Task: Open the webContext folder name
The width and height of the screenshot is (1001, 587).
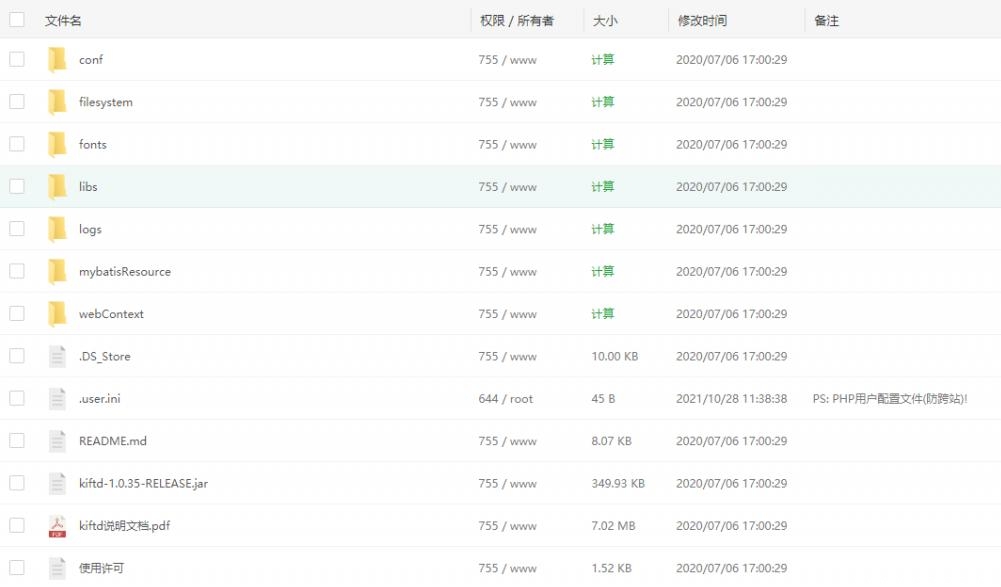Action: (111, 314)
